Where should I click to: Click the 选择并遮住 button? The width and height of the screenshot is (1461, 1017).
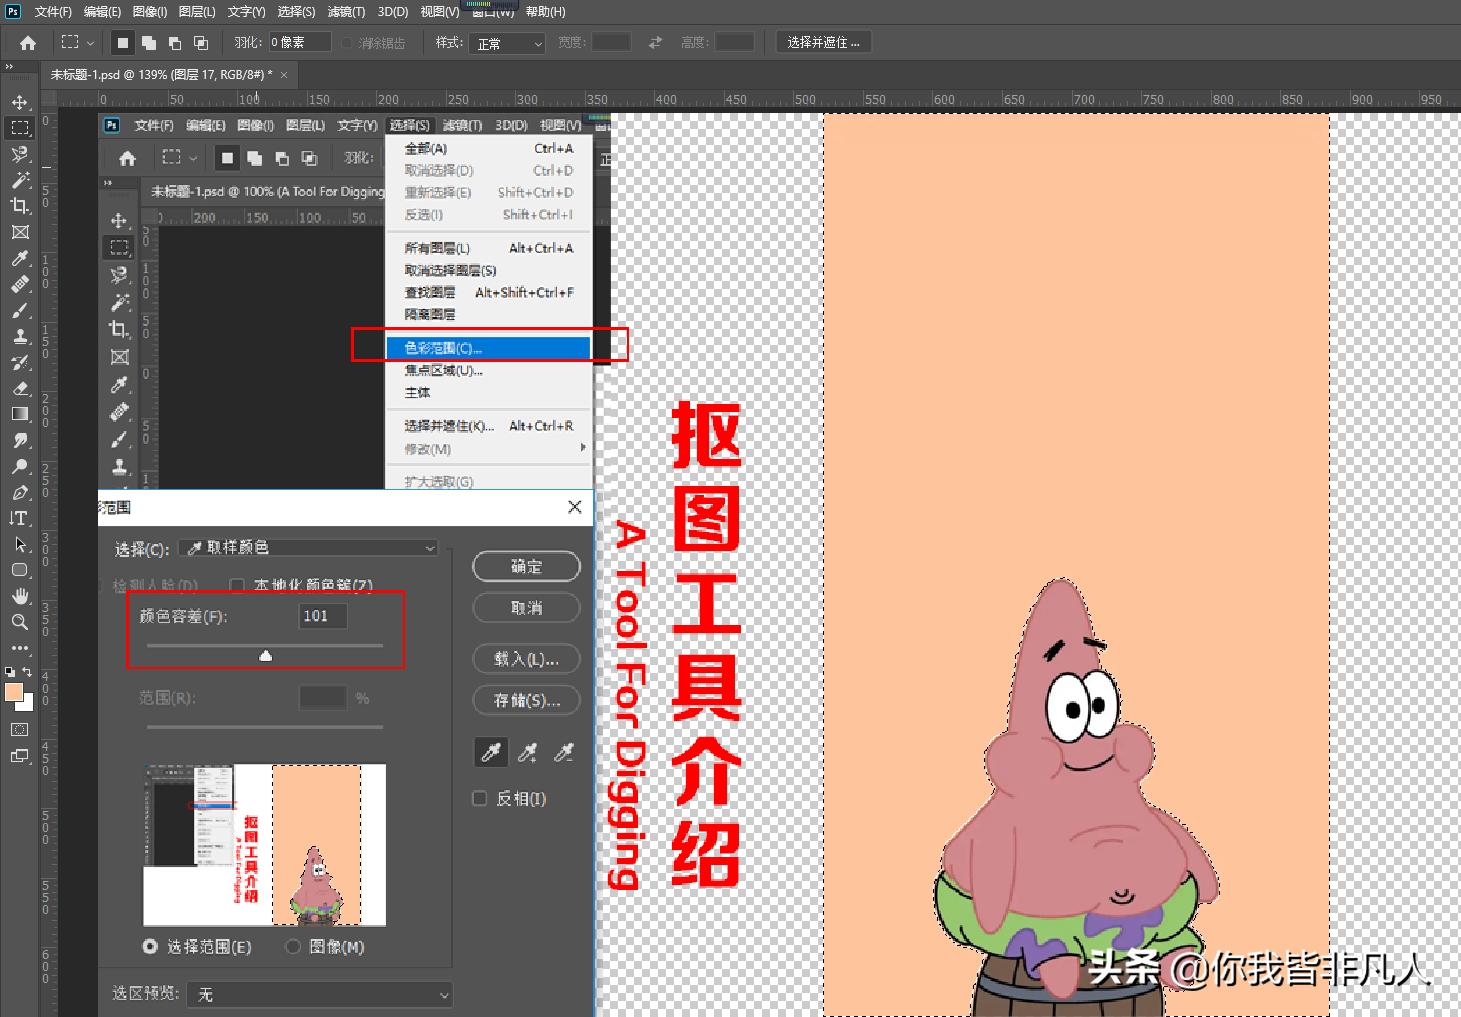(x=823, y=41)
